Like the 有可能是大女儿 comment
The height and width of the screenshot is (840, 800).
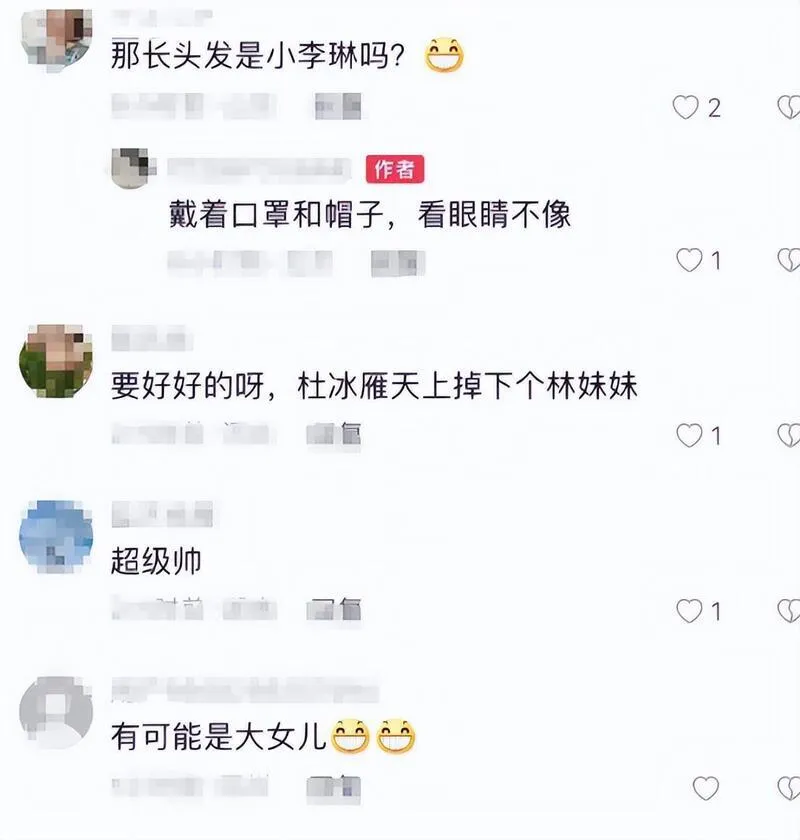[706, 788]
